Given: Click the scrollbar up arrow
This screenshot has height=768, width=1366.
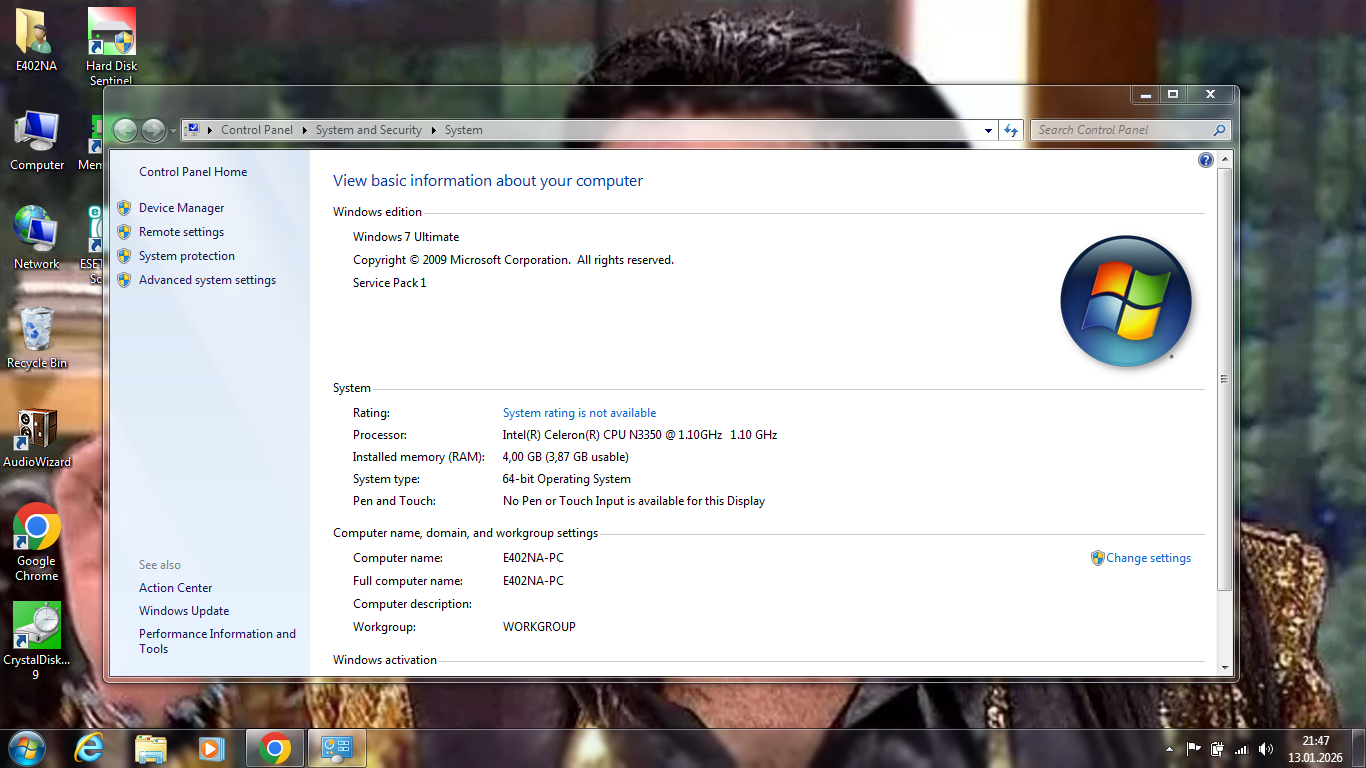Looking at the screenshot, I should coord(1225,160).
